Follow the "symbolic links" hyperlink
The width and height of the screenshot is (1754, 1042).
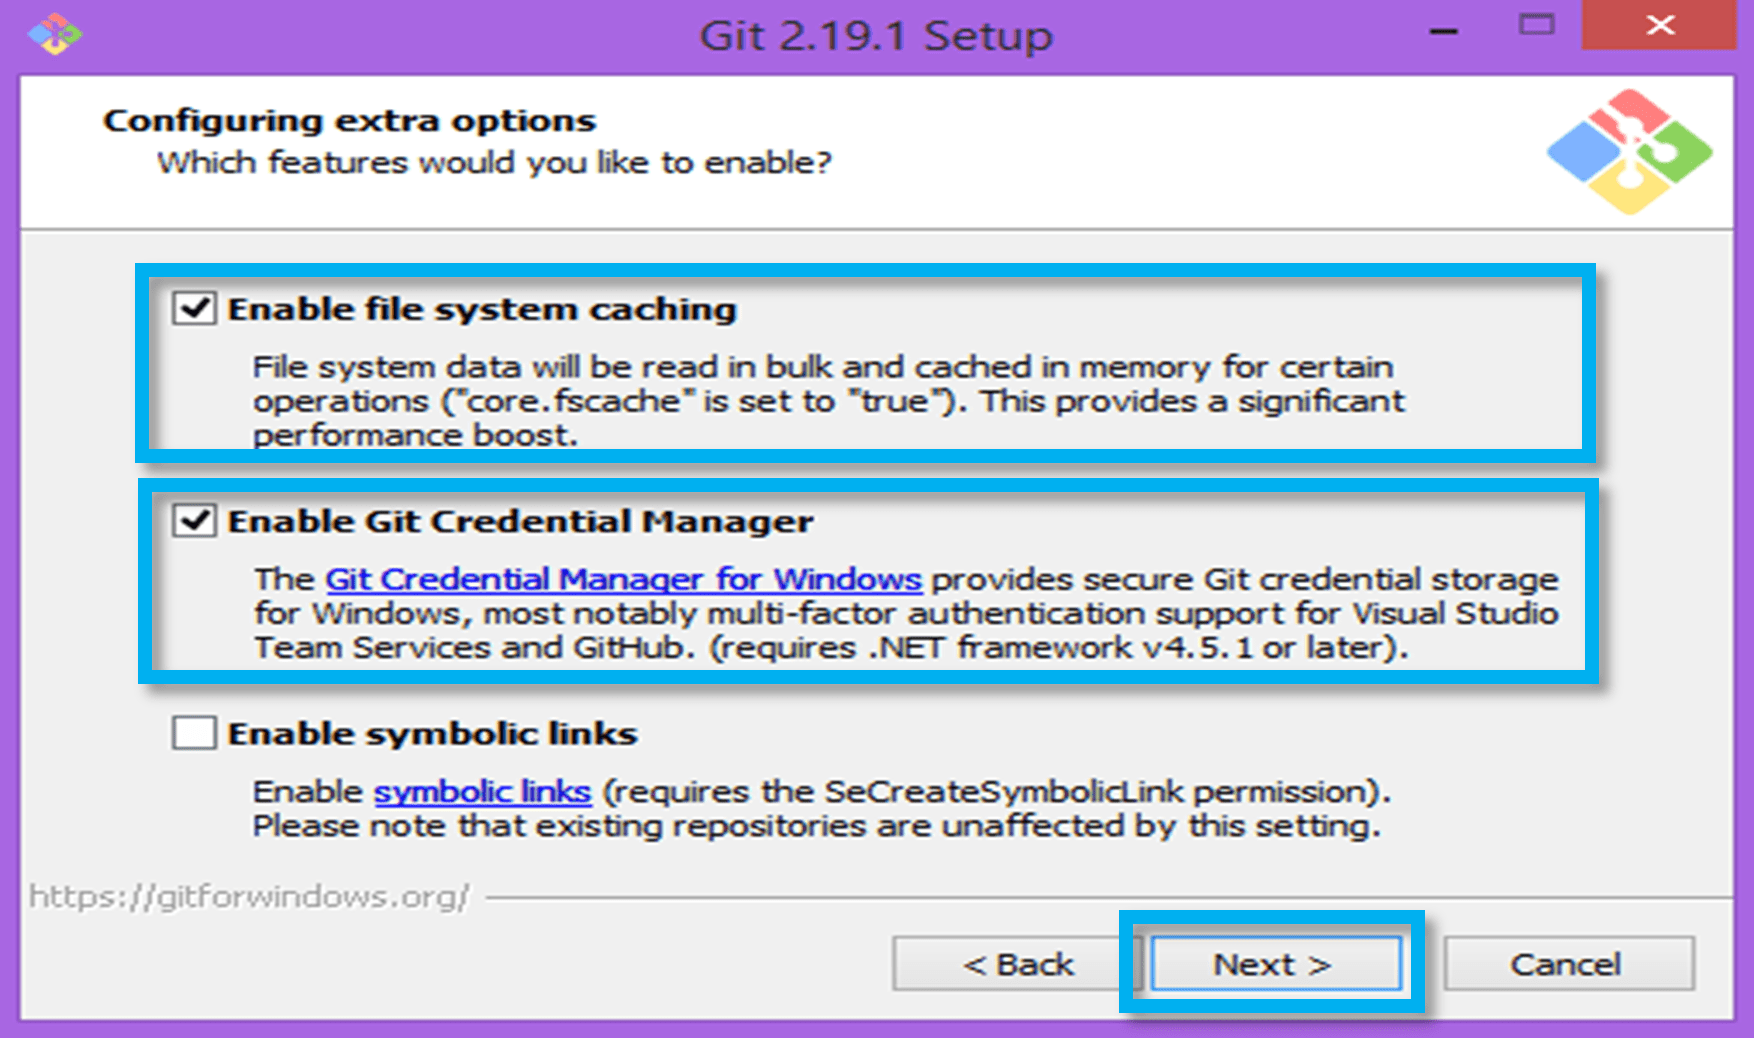pyautogui.click(x=482, y=791)
